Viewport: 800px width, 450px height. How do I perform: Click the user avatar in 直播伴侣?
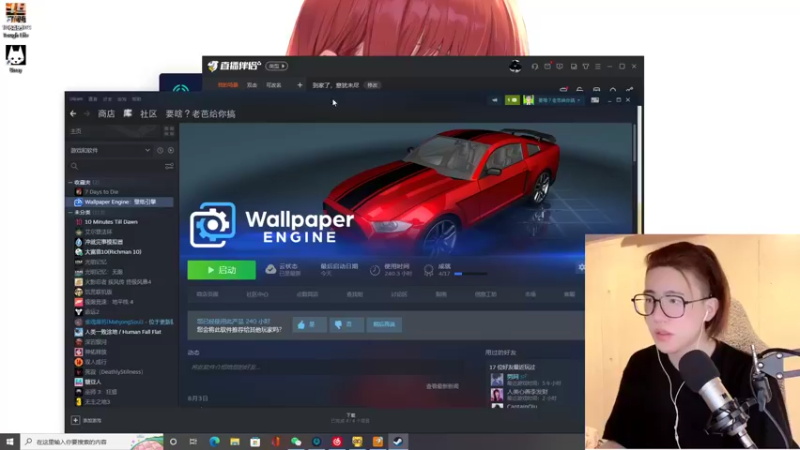tap(515, 66)
